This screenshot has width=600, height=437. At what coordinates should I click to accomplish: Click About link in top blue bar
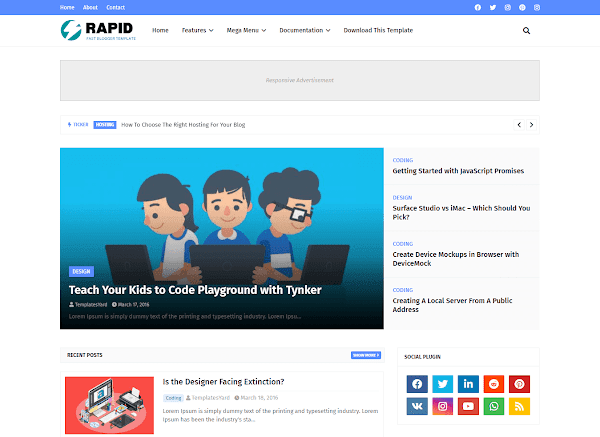90,7
